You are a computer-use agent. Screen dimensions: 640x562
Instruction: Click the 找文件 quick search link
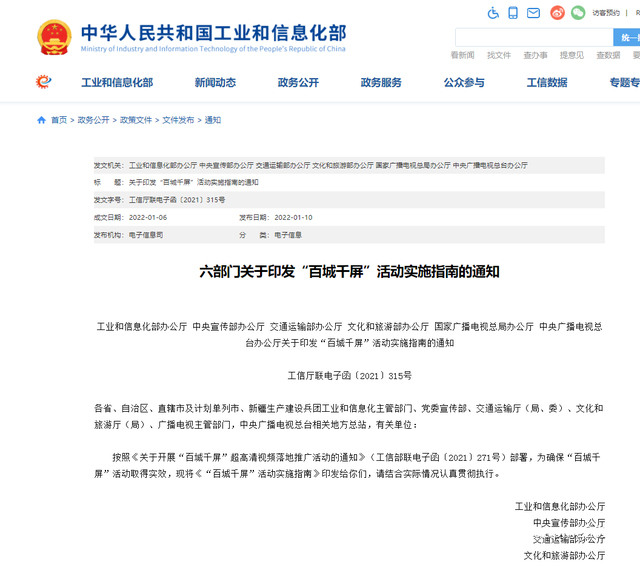pyautogui.click(x=499, y=55)
